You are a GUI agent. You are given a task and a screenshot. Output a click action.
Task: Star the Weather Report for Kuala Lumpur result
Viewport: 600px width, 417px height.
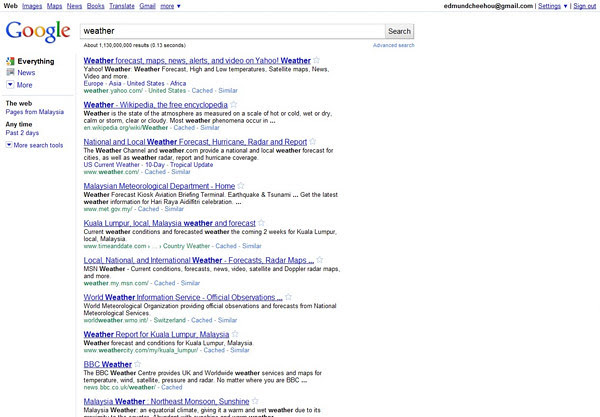(x=235, y=334)
